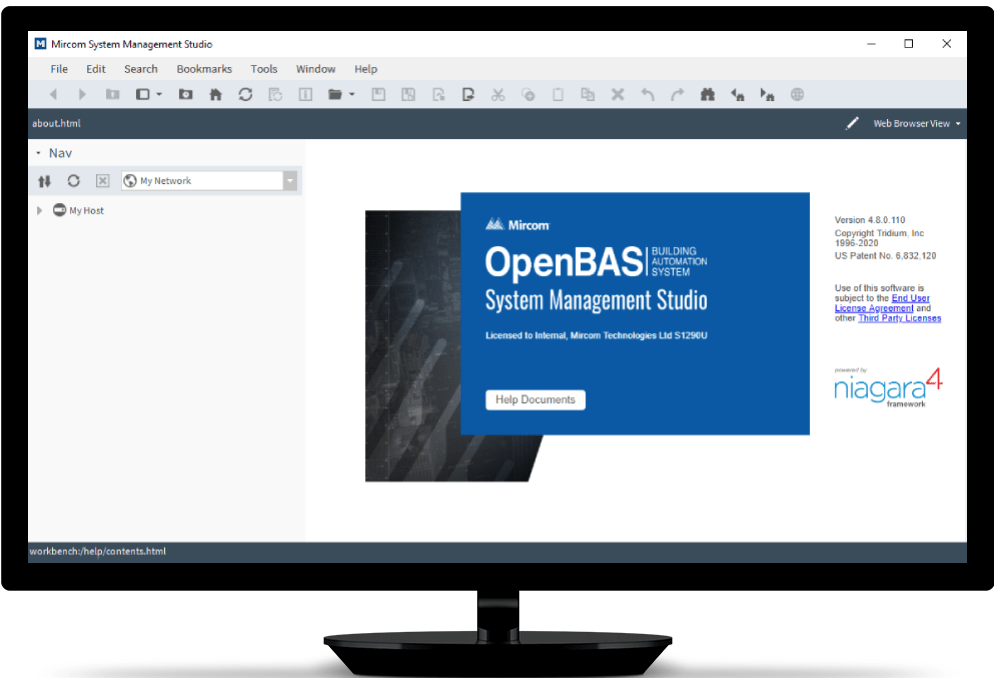Click the Refresh toolbar icon
994x678 pixels.
point(245,94)
